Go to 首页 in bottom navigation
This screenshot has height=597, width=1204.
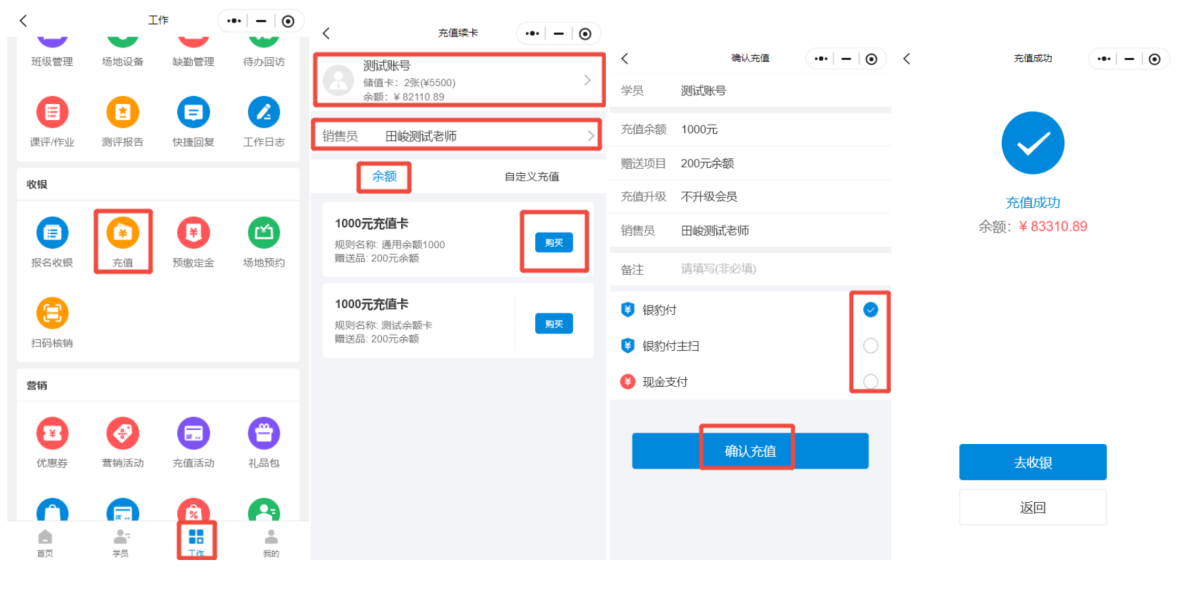click(x=45, y=543)
